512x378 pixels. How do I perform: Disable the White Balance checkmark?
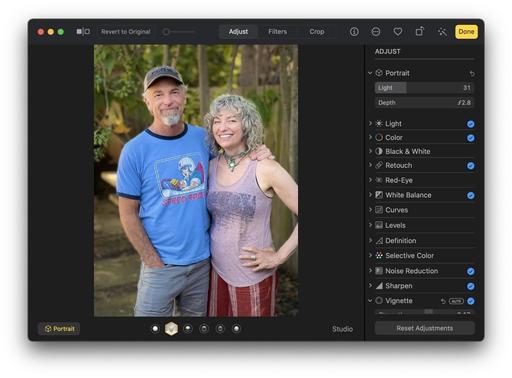click(x=471, y=195)
